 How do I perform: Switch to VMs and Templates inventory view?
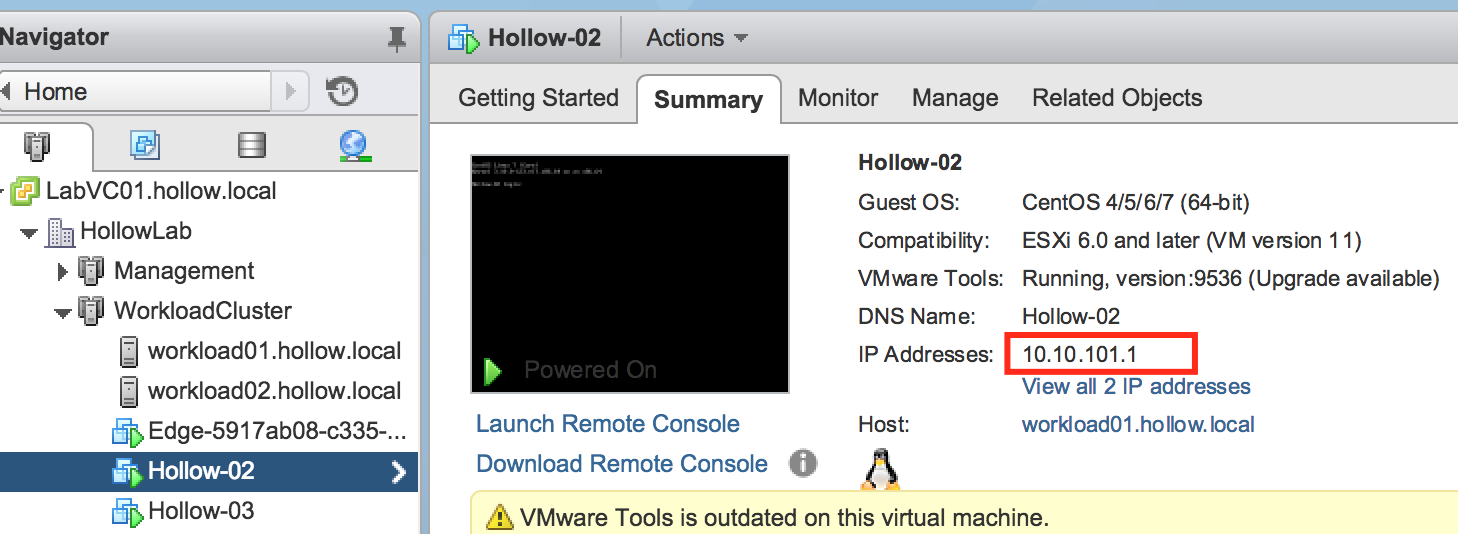click(145, 146)
